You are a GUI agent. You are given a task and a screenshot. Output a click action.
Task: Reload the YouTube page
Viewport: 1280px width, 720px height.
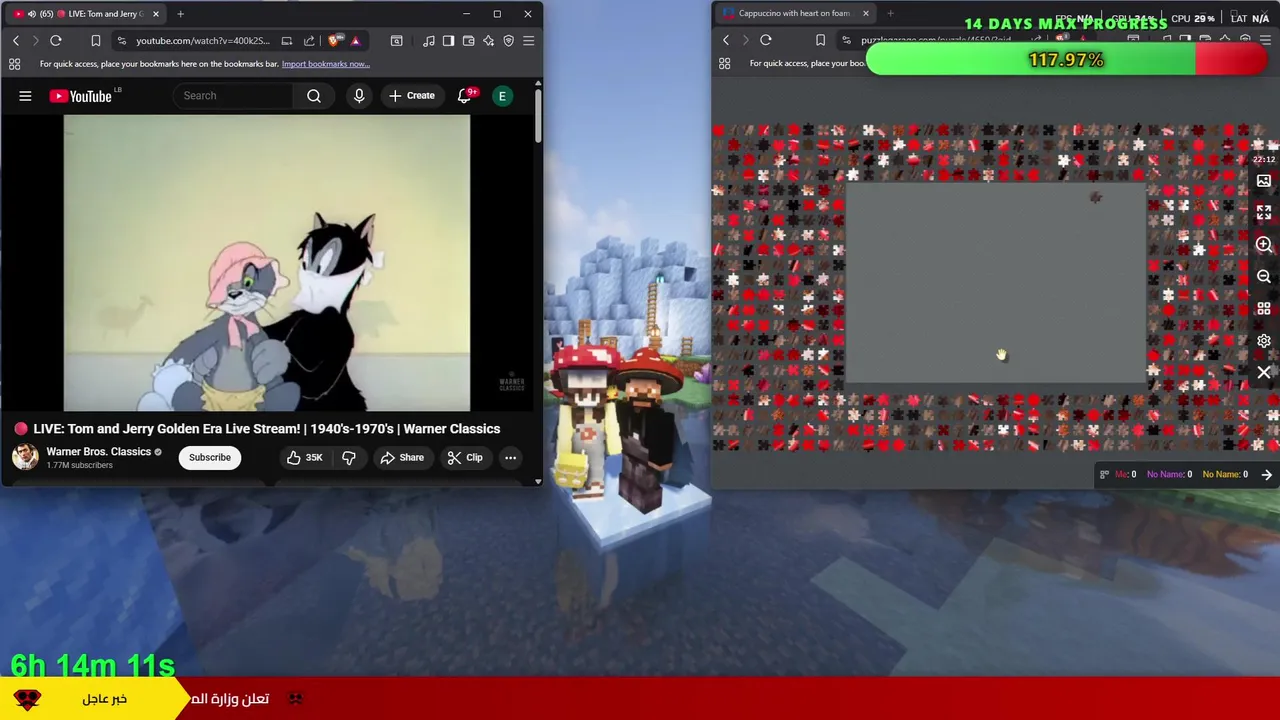pyautogui.click(x=56, y=40)
